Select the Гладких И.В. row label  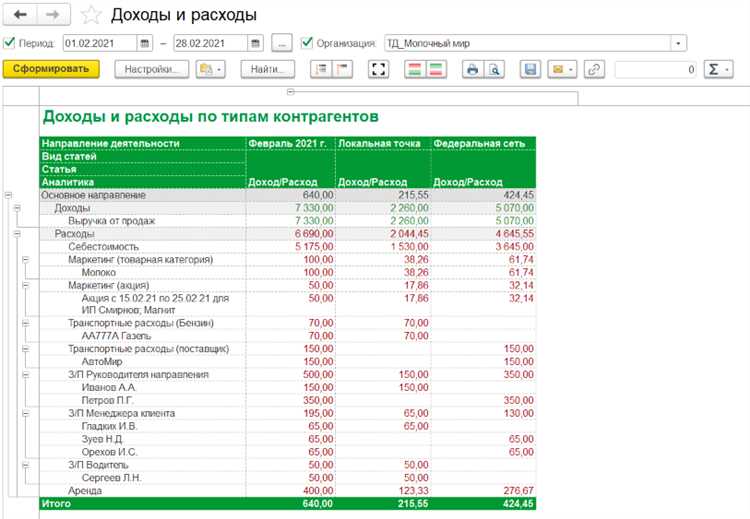pos(110,426)
